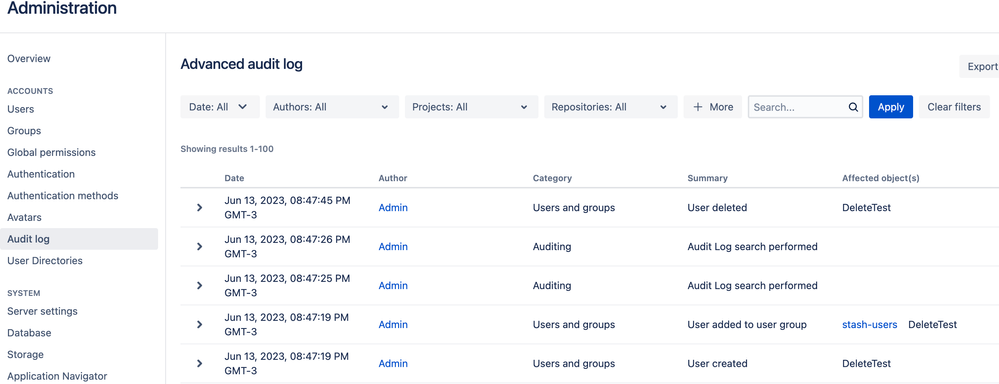Select Audit log in the sidebar
Image resolution: width=999 pixels, height=384 pixels.
(x=79, y=239)
